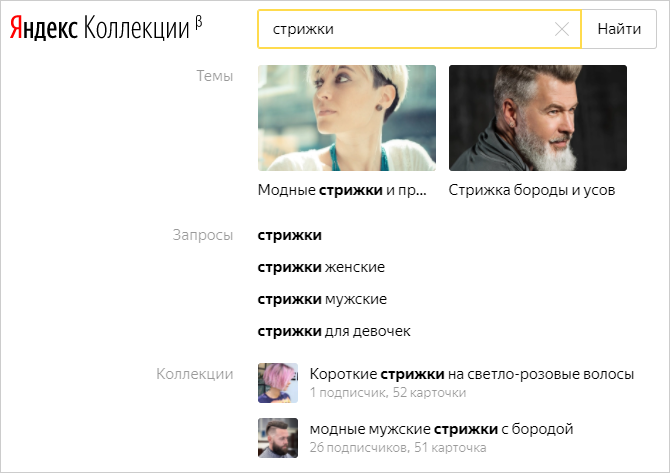
Task: Open collection Короткие стрижки на светло-розовые волосы
Action: click(472, 374)
